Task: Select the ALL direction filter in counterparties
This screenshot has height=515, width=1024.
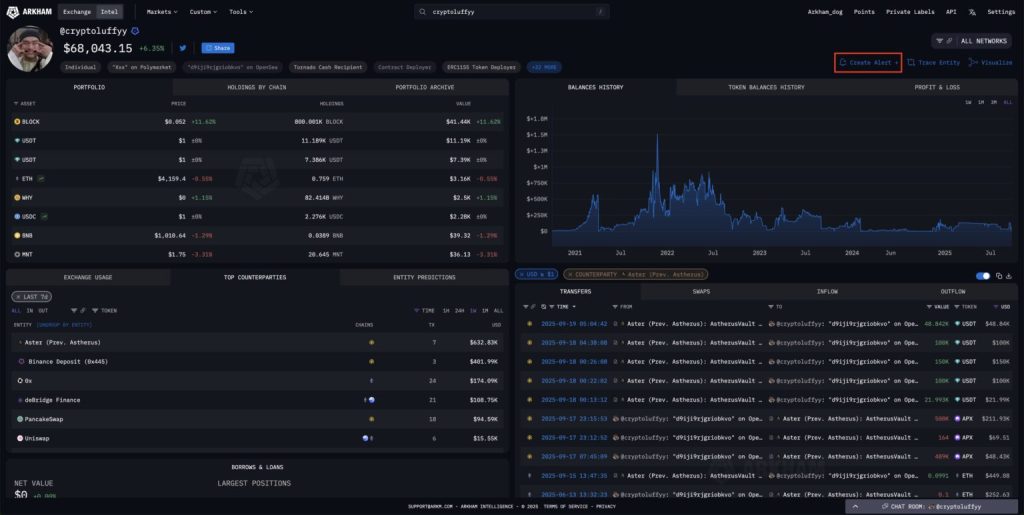Action: pyautogui.click(x=16, y=311)
